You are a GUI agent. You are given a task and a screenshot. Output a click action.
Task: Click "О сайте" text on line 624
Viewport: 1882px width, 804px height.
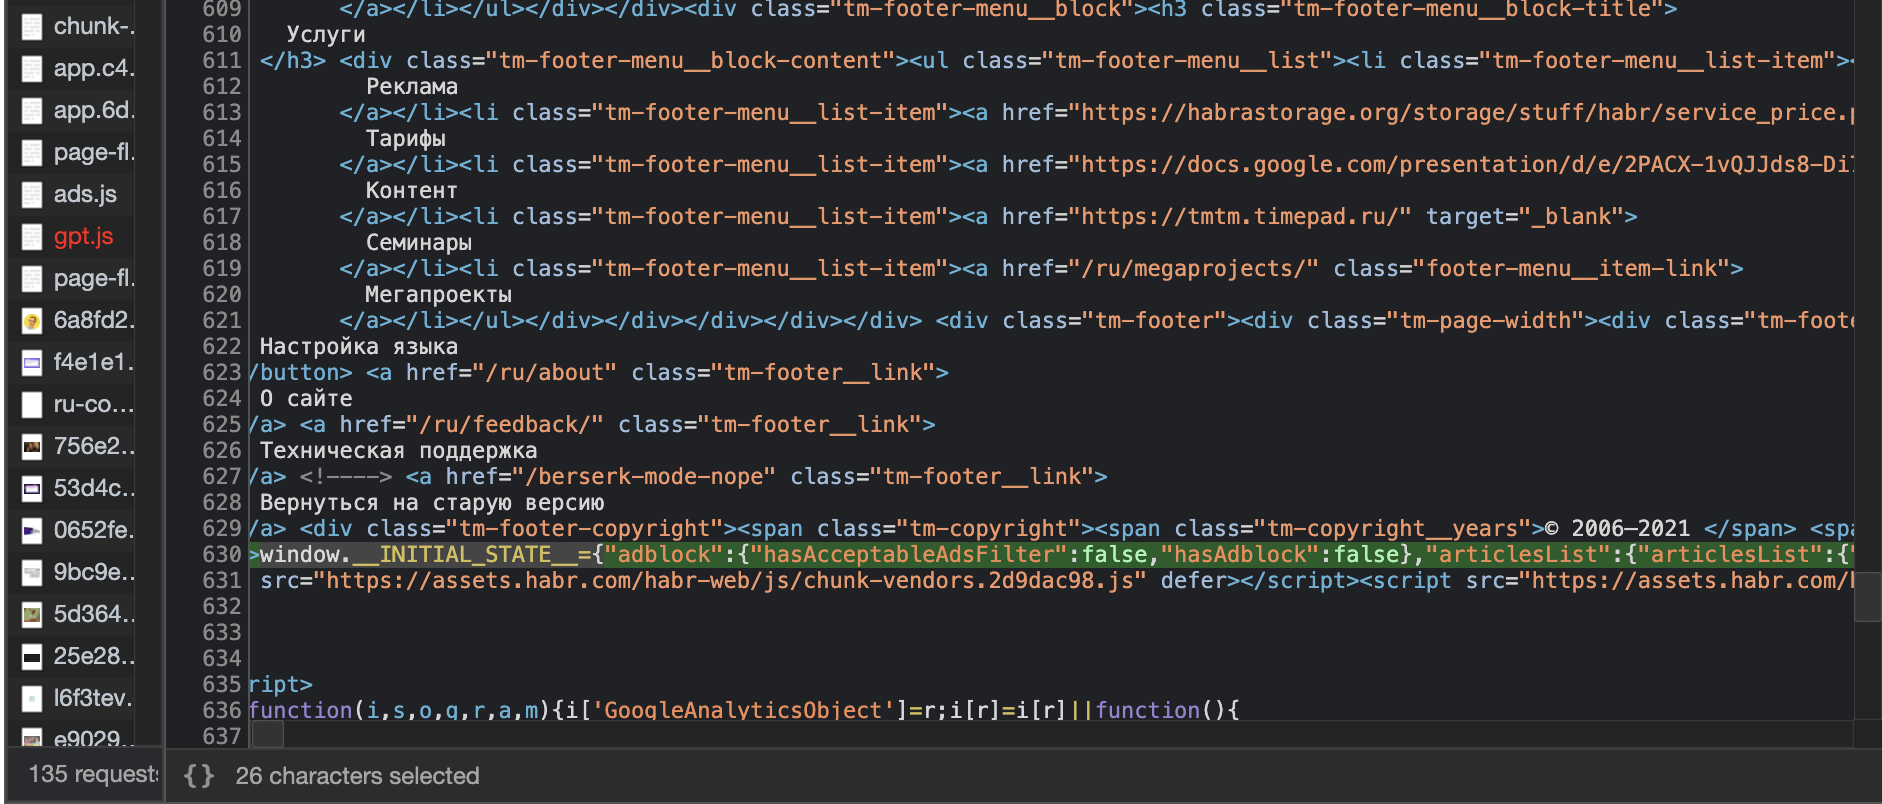(x=306, y=399)
